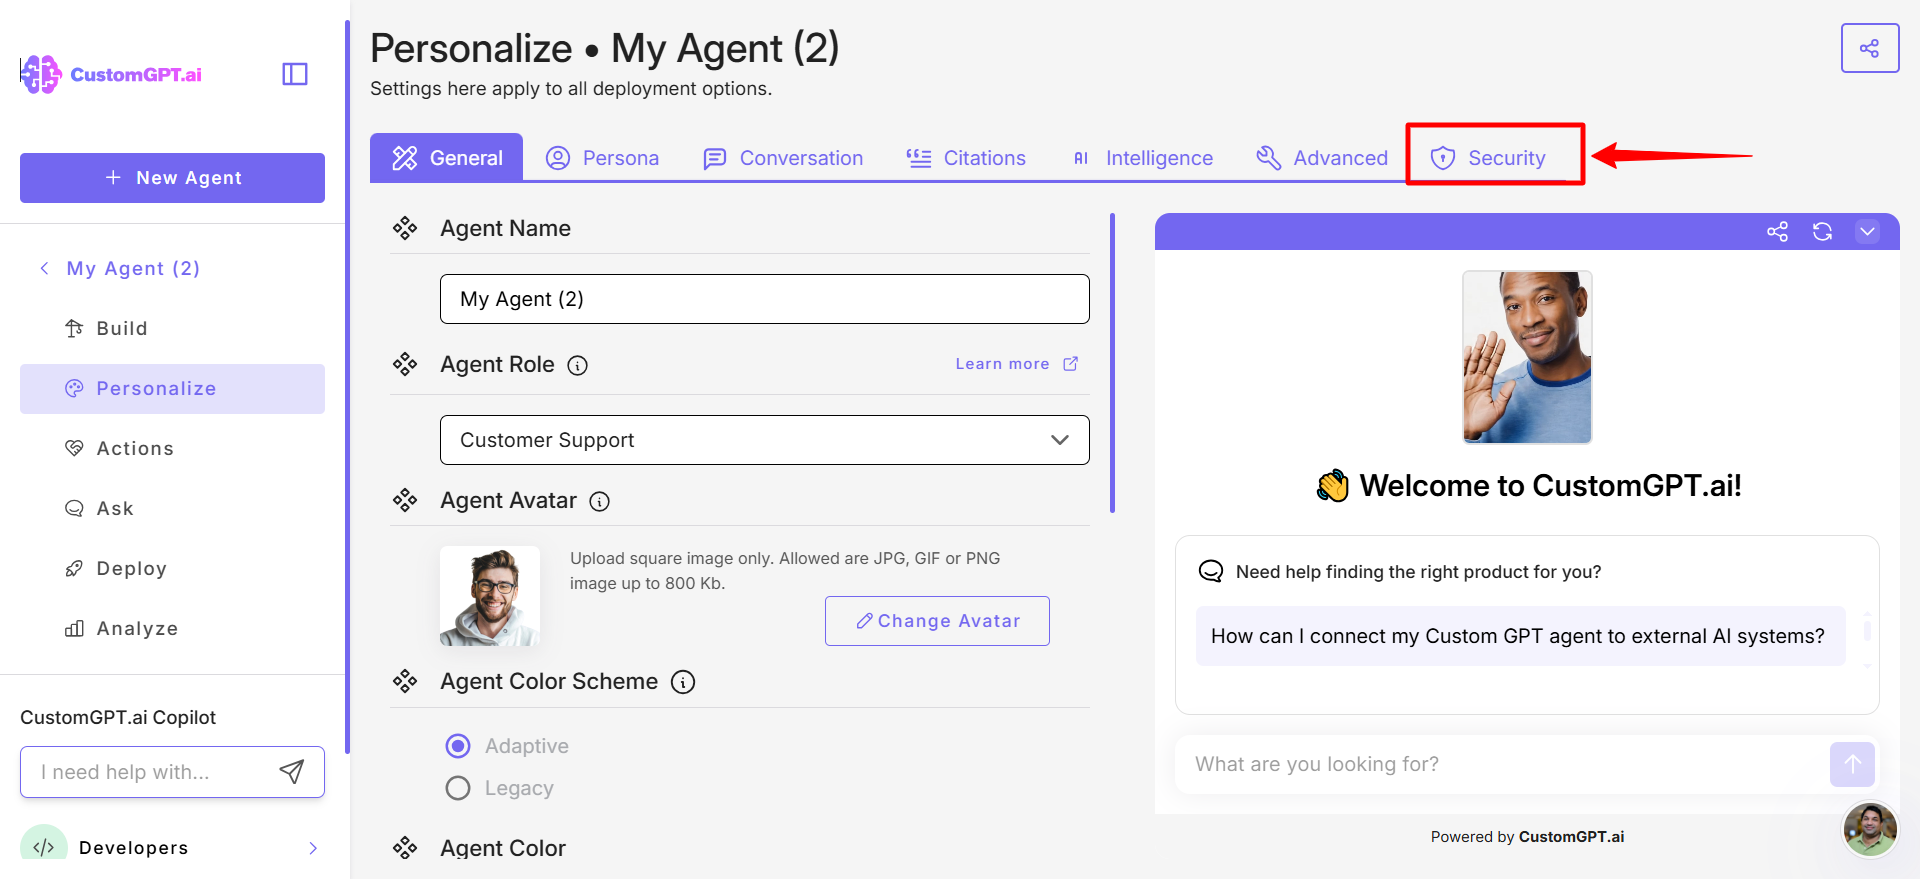Click the Agent Color Scheme info icon
Image resolution: width=1920 pixels, height=879 pixels.
click(x=683, y=682)
